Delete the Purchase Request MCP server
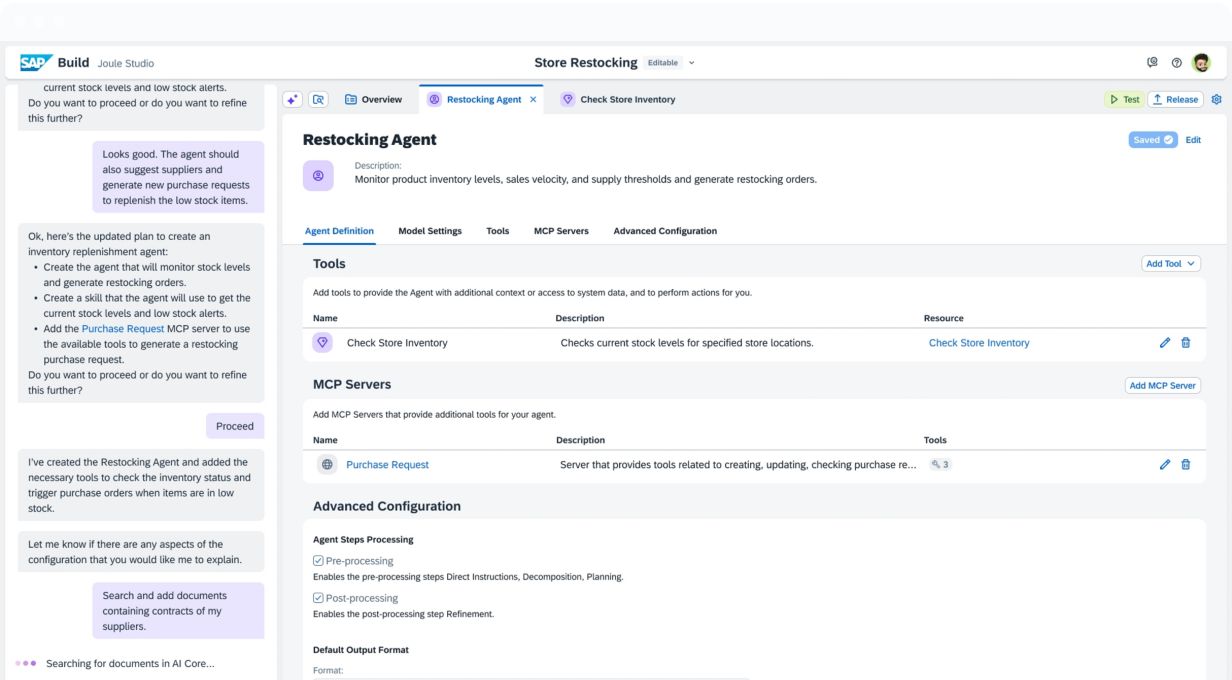1232x680 pixels. click(1186, 465)
